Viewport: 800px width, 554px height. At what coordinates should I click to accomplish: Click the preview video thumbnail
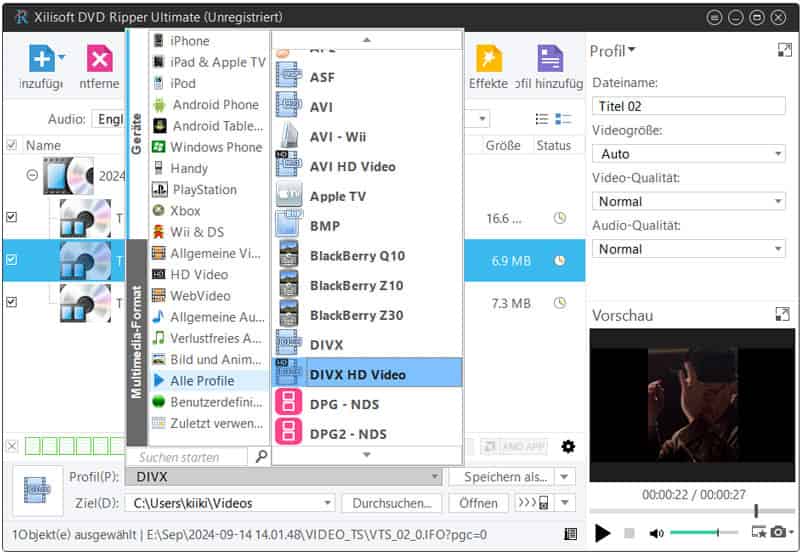(x=692, y=405)
